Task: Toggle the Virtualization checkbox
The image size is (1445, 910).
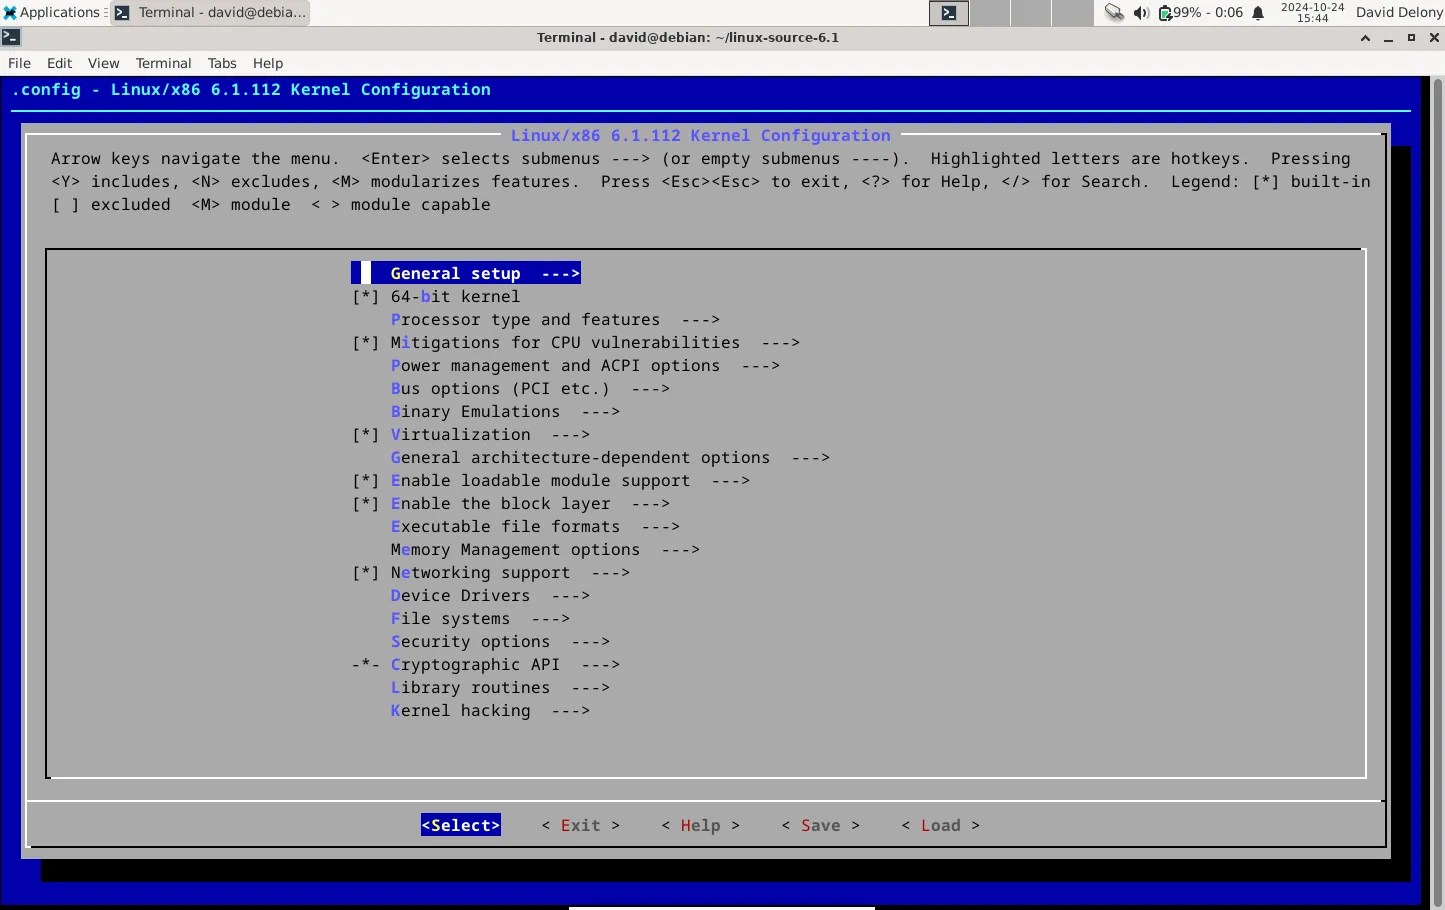Action: (x=365, y=435)
